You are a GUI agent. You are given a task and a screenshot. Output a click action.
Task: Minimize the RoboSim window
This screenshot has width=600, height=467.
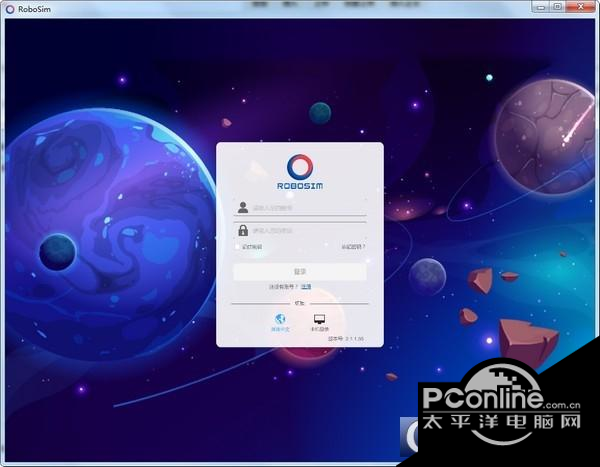pos(541,7)
